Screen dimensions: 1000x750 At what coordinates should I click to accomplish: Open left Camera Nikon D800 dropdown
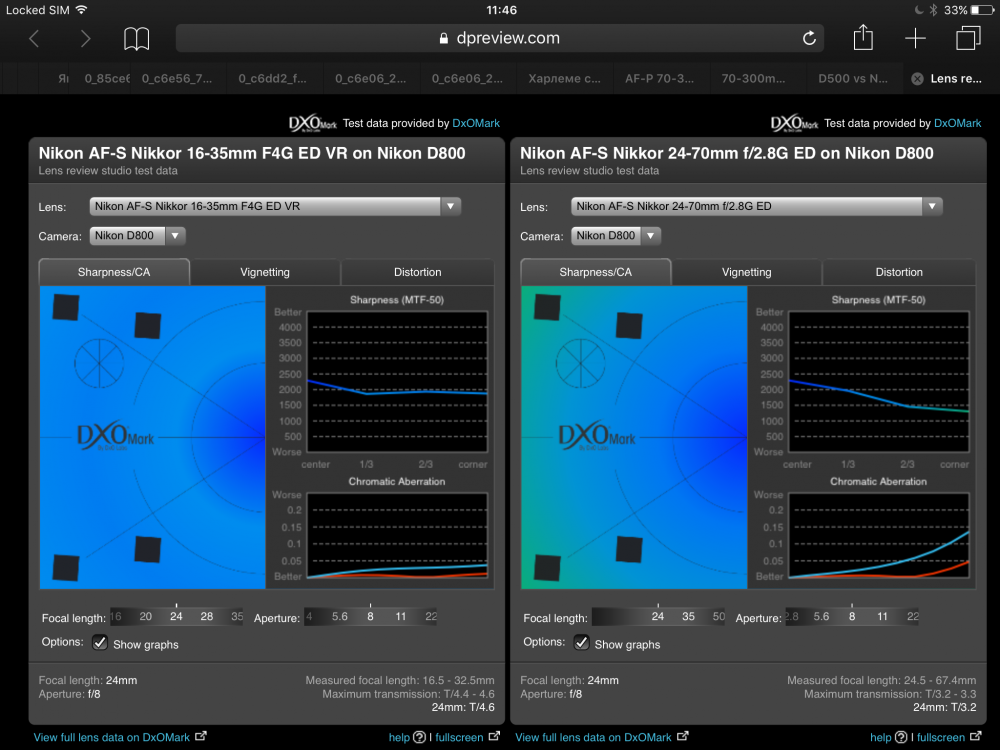pyautogui.click(x=137, y=236)
